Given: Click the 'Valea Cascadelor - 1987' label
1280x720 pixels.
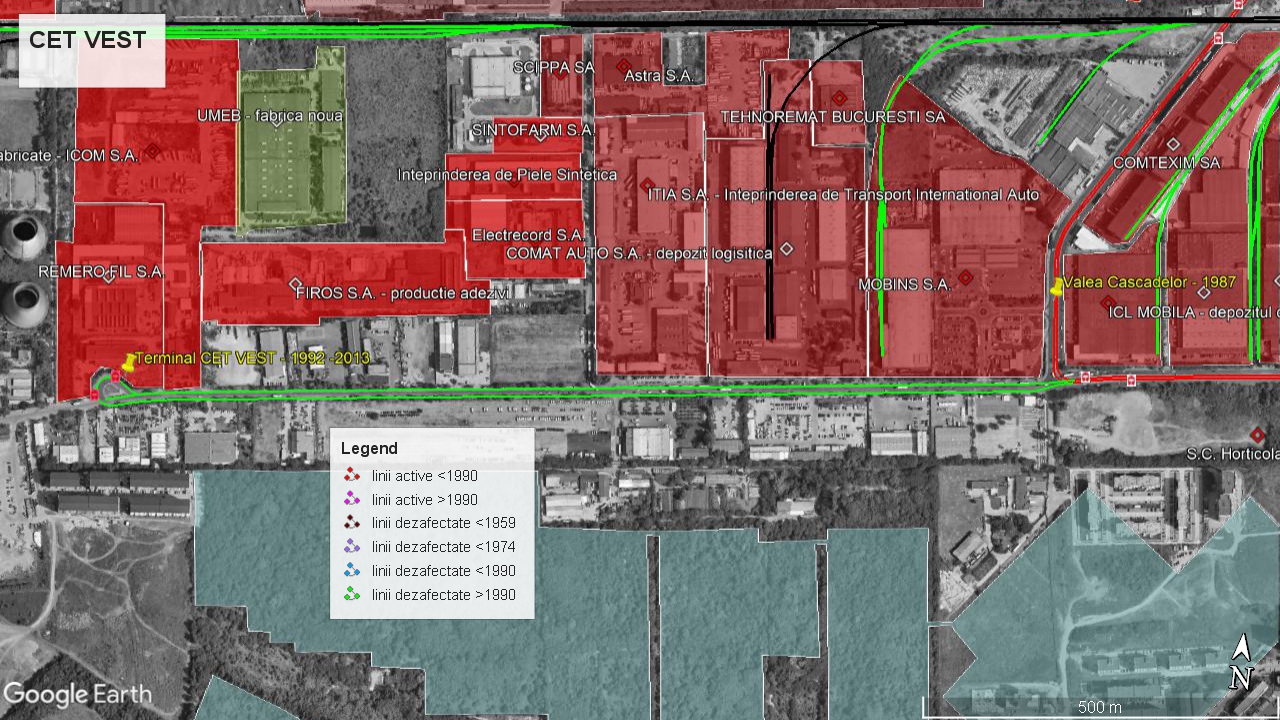Looking at the screenshot, I should coord(1150,282).
